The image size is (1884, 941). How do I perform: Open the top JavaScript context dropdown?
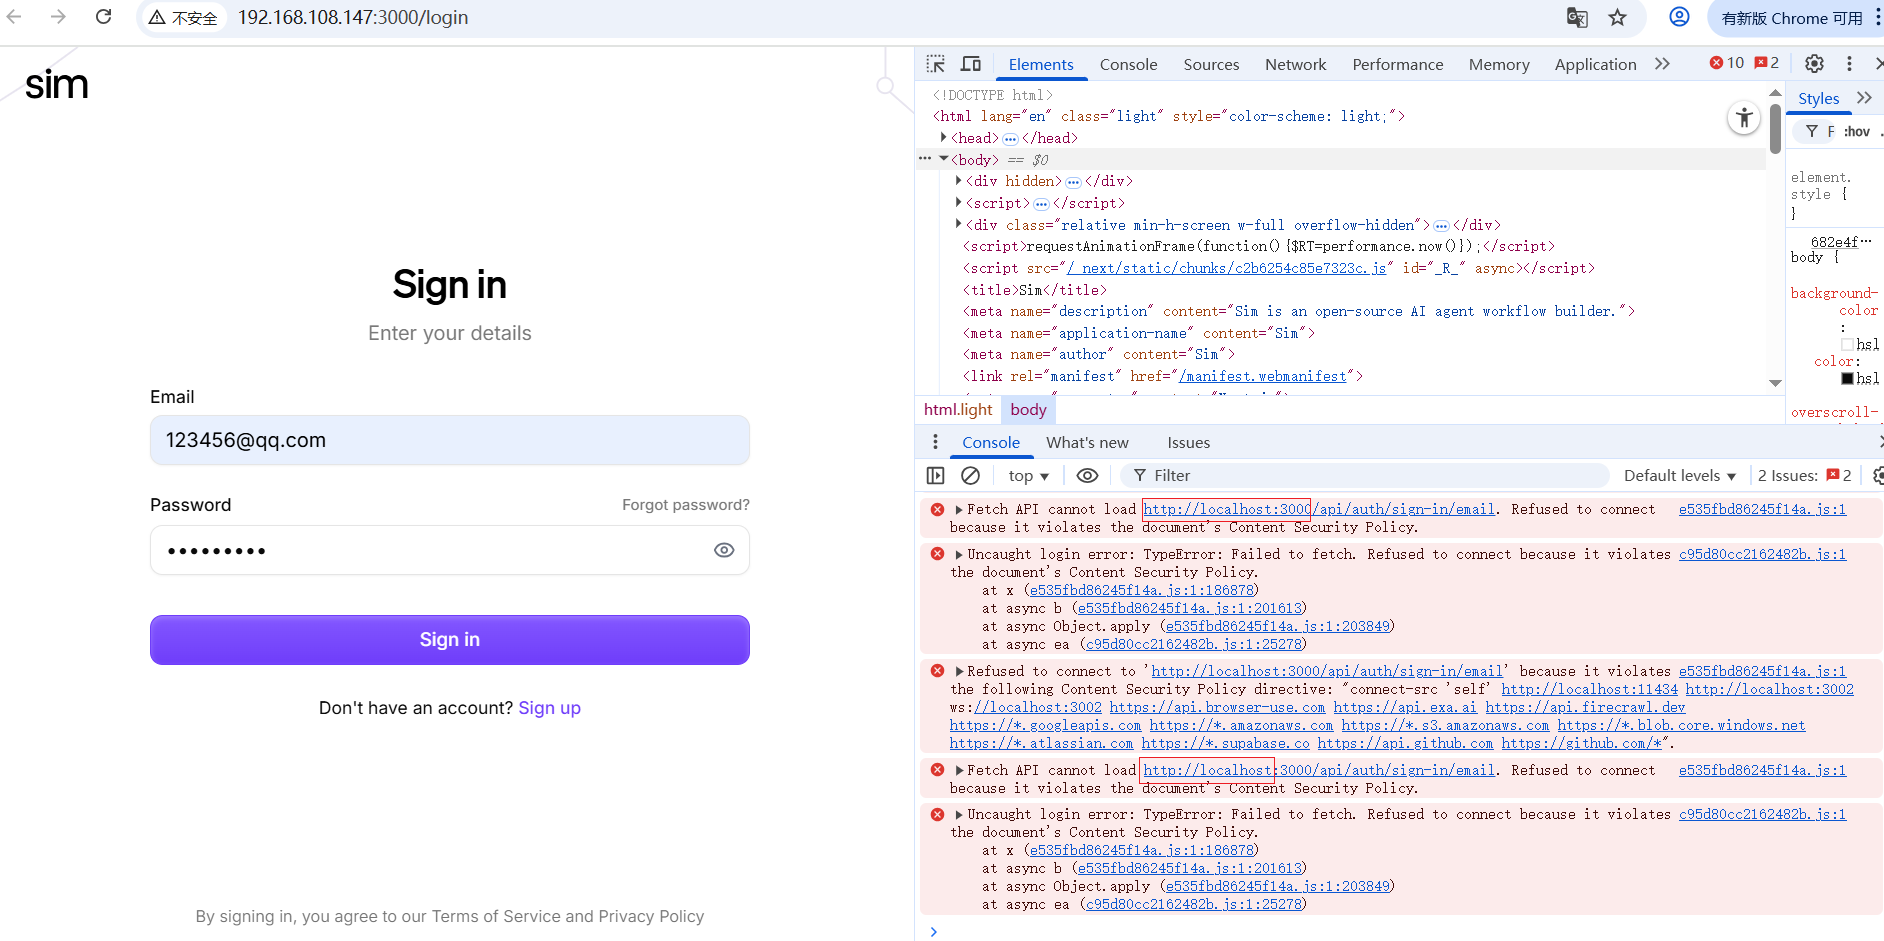(x=1028, y=476)
